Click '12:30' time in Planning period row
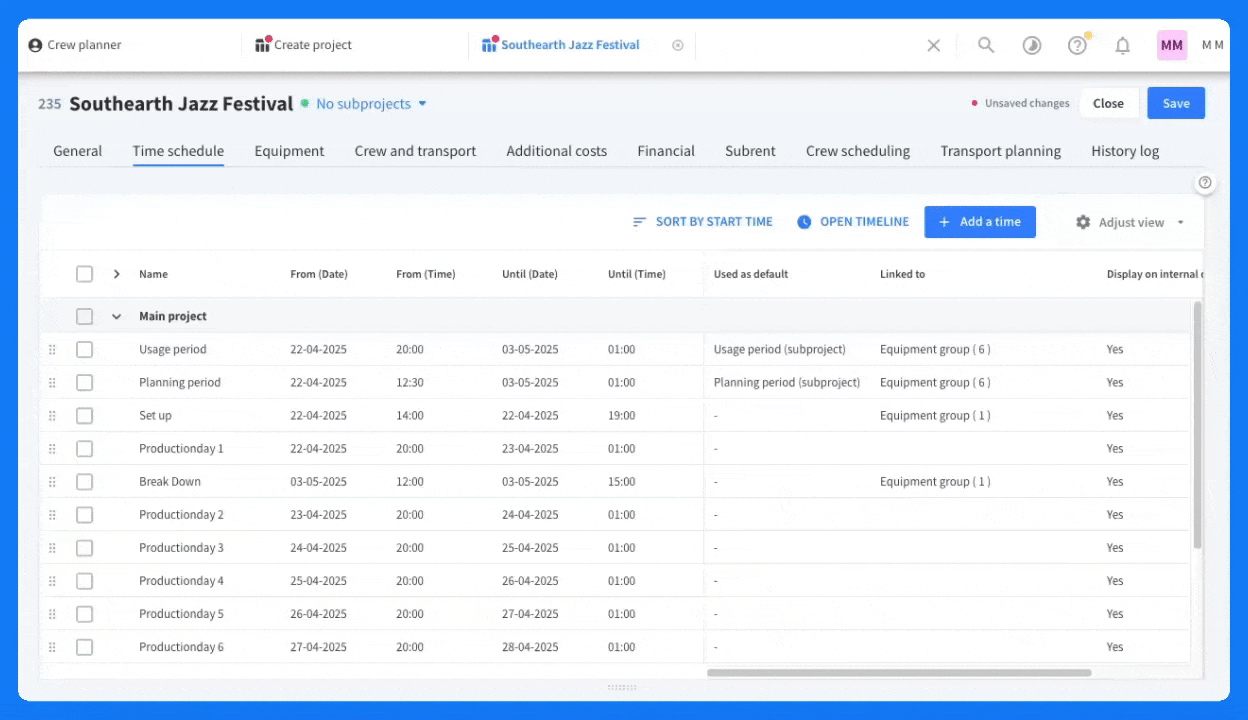 pos(410,382)
